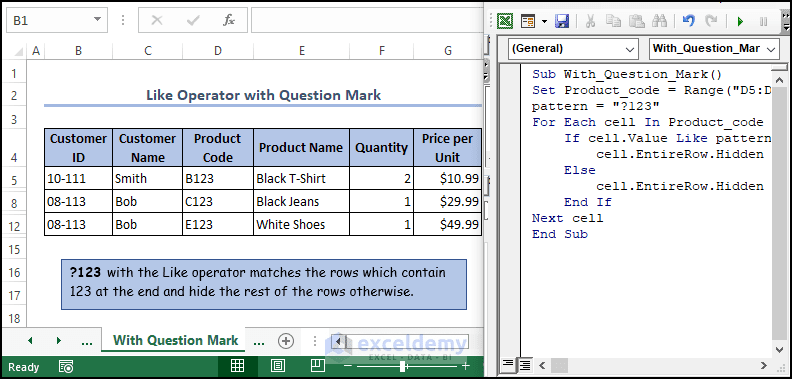
Task: Click the Sub With_Question_Mark() code line
Action: pos(627,75)
